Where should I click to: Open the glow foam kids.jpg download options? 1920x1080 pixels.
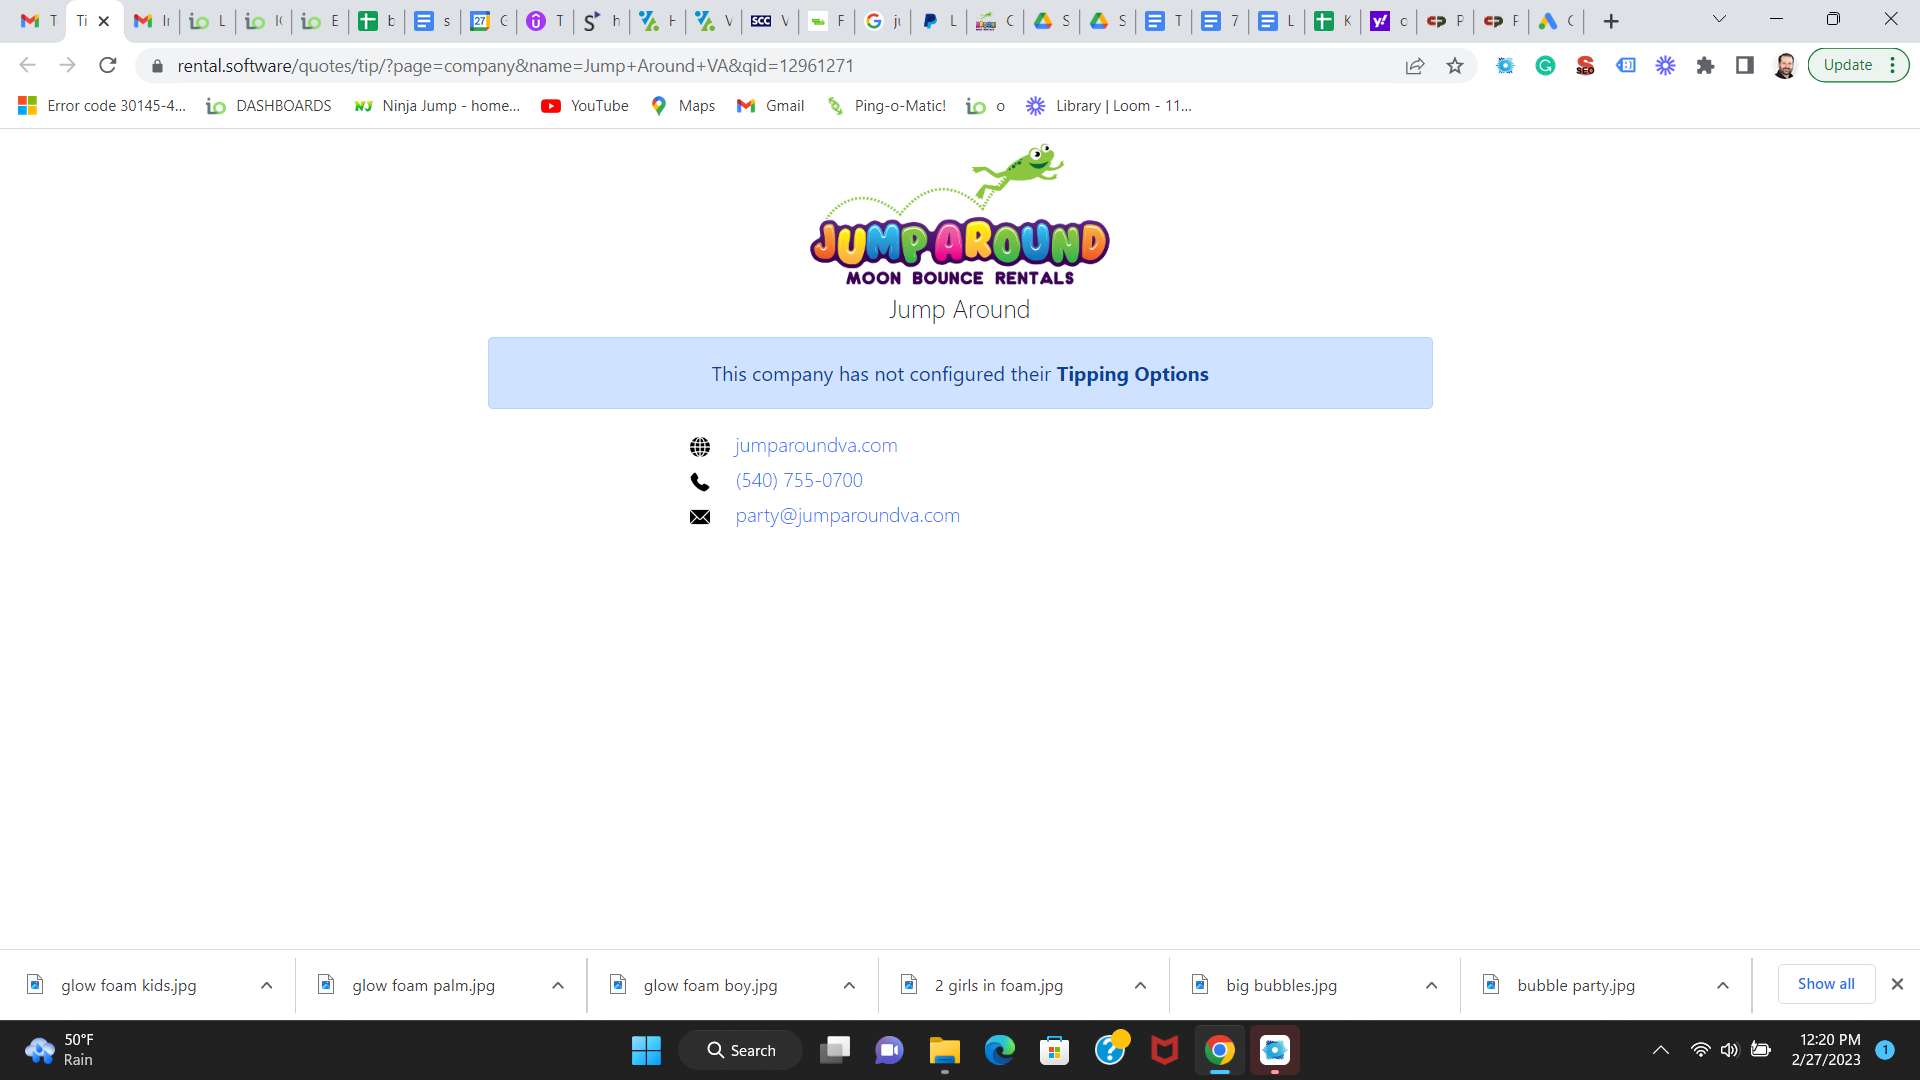[x=267, y=985]
